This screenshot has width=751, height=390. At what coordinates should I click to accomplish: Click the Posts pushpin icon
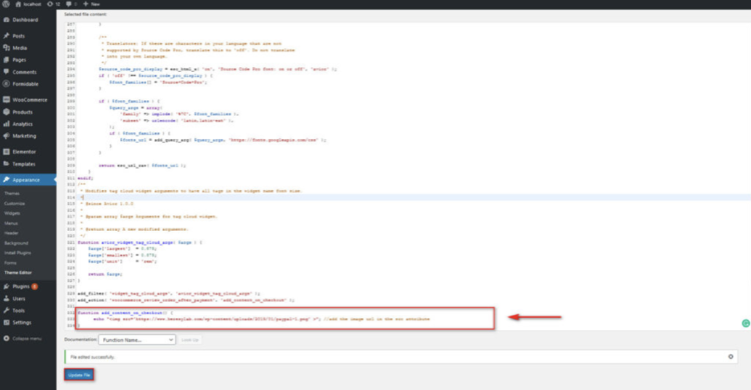6,36
